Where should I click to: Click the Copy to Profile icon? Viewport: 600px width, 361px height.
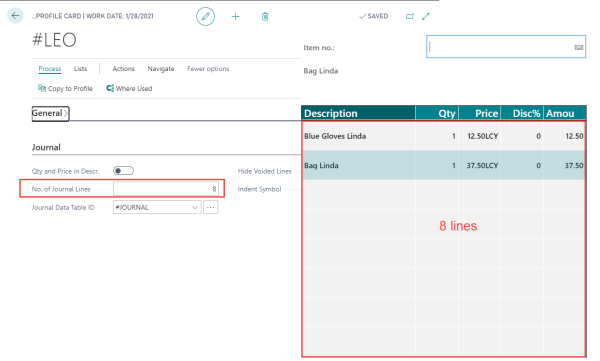click(x=42, y=88)
